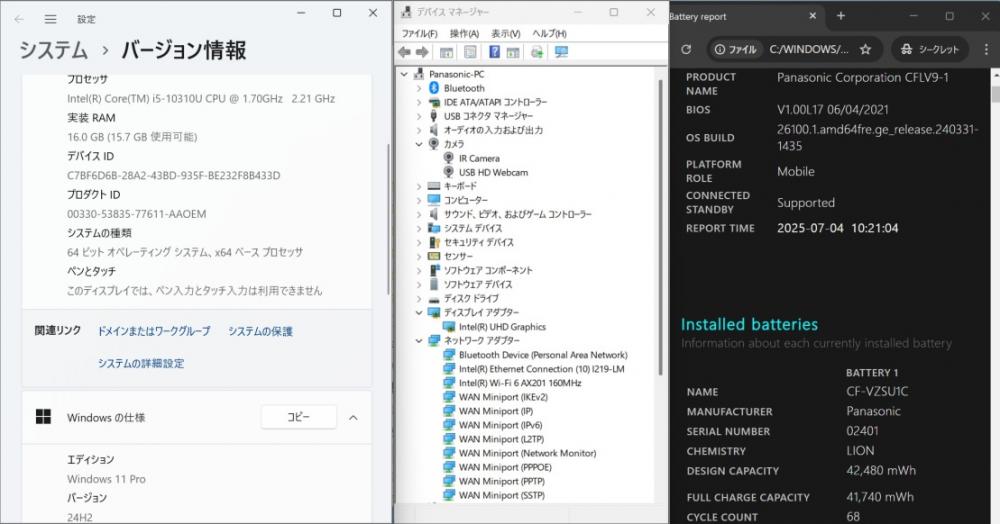
Task: Click the Windows logo in Windows の仕様
Action: (43, 418)
